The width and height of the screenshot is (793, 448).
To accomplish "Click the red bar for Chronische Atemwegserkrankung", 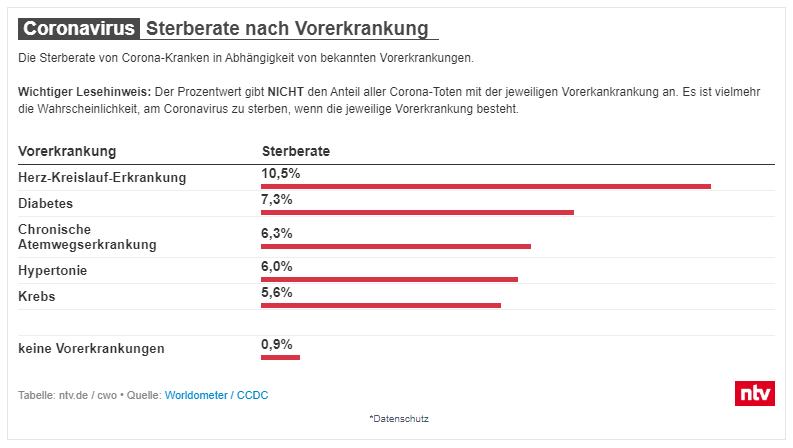I will click(x=396, y=246).
